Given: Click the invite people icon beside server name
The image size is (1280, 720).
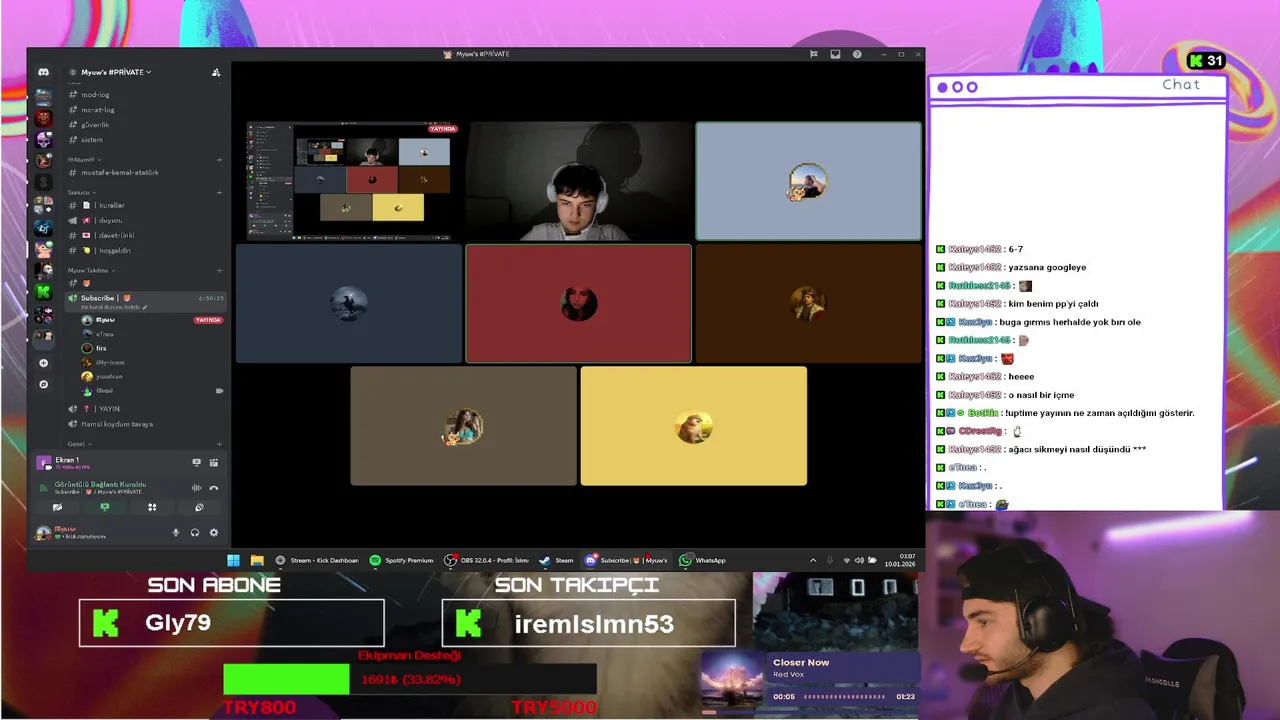Looking at the screenshot, I should point(216,72).
